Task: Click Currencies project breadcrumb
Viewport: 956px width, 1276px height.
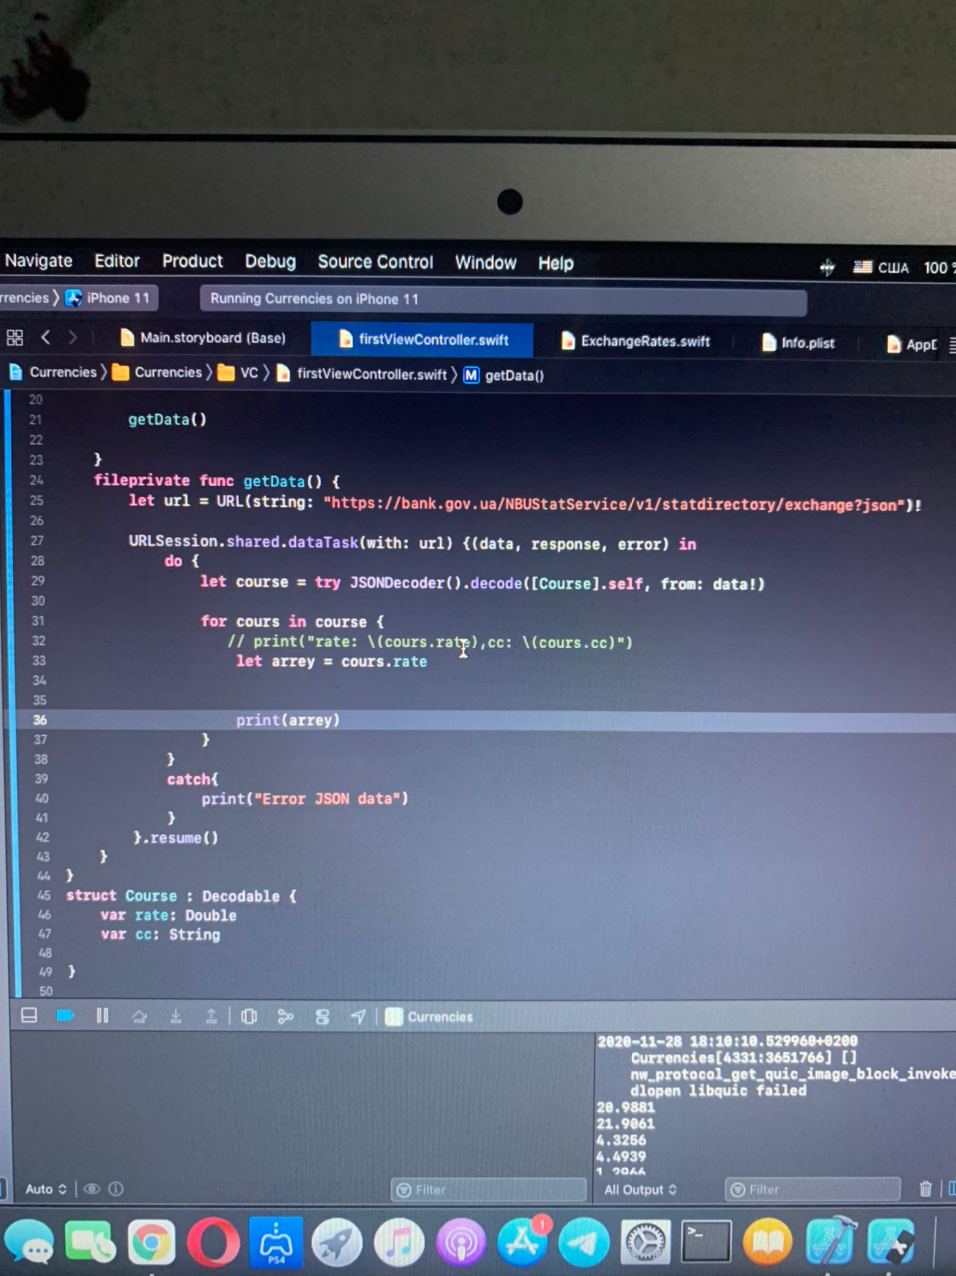Action: click(x=53, y=372)
